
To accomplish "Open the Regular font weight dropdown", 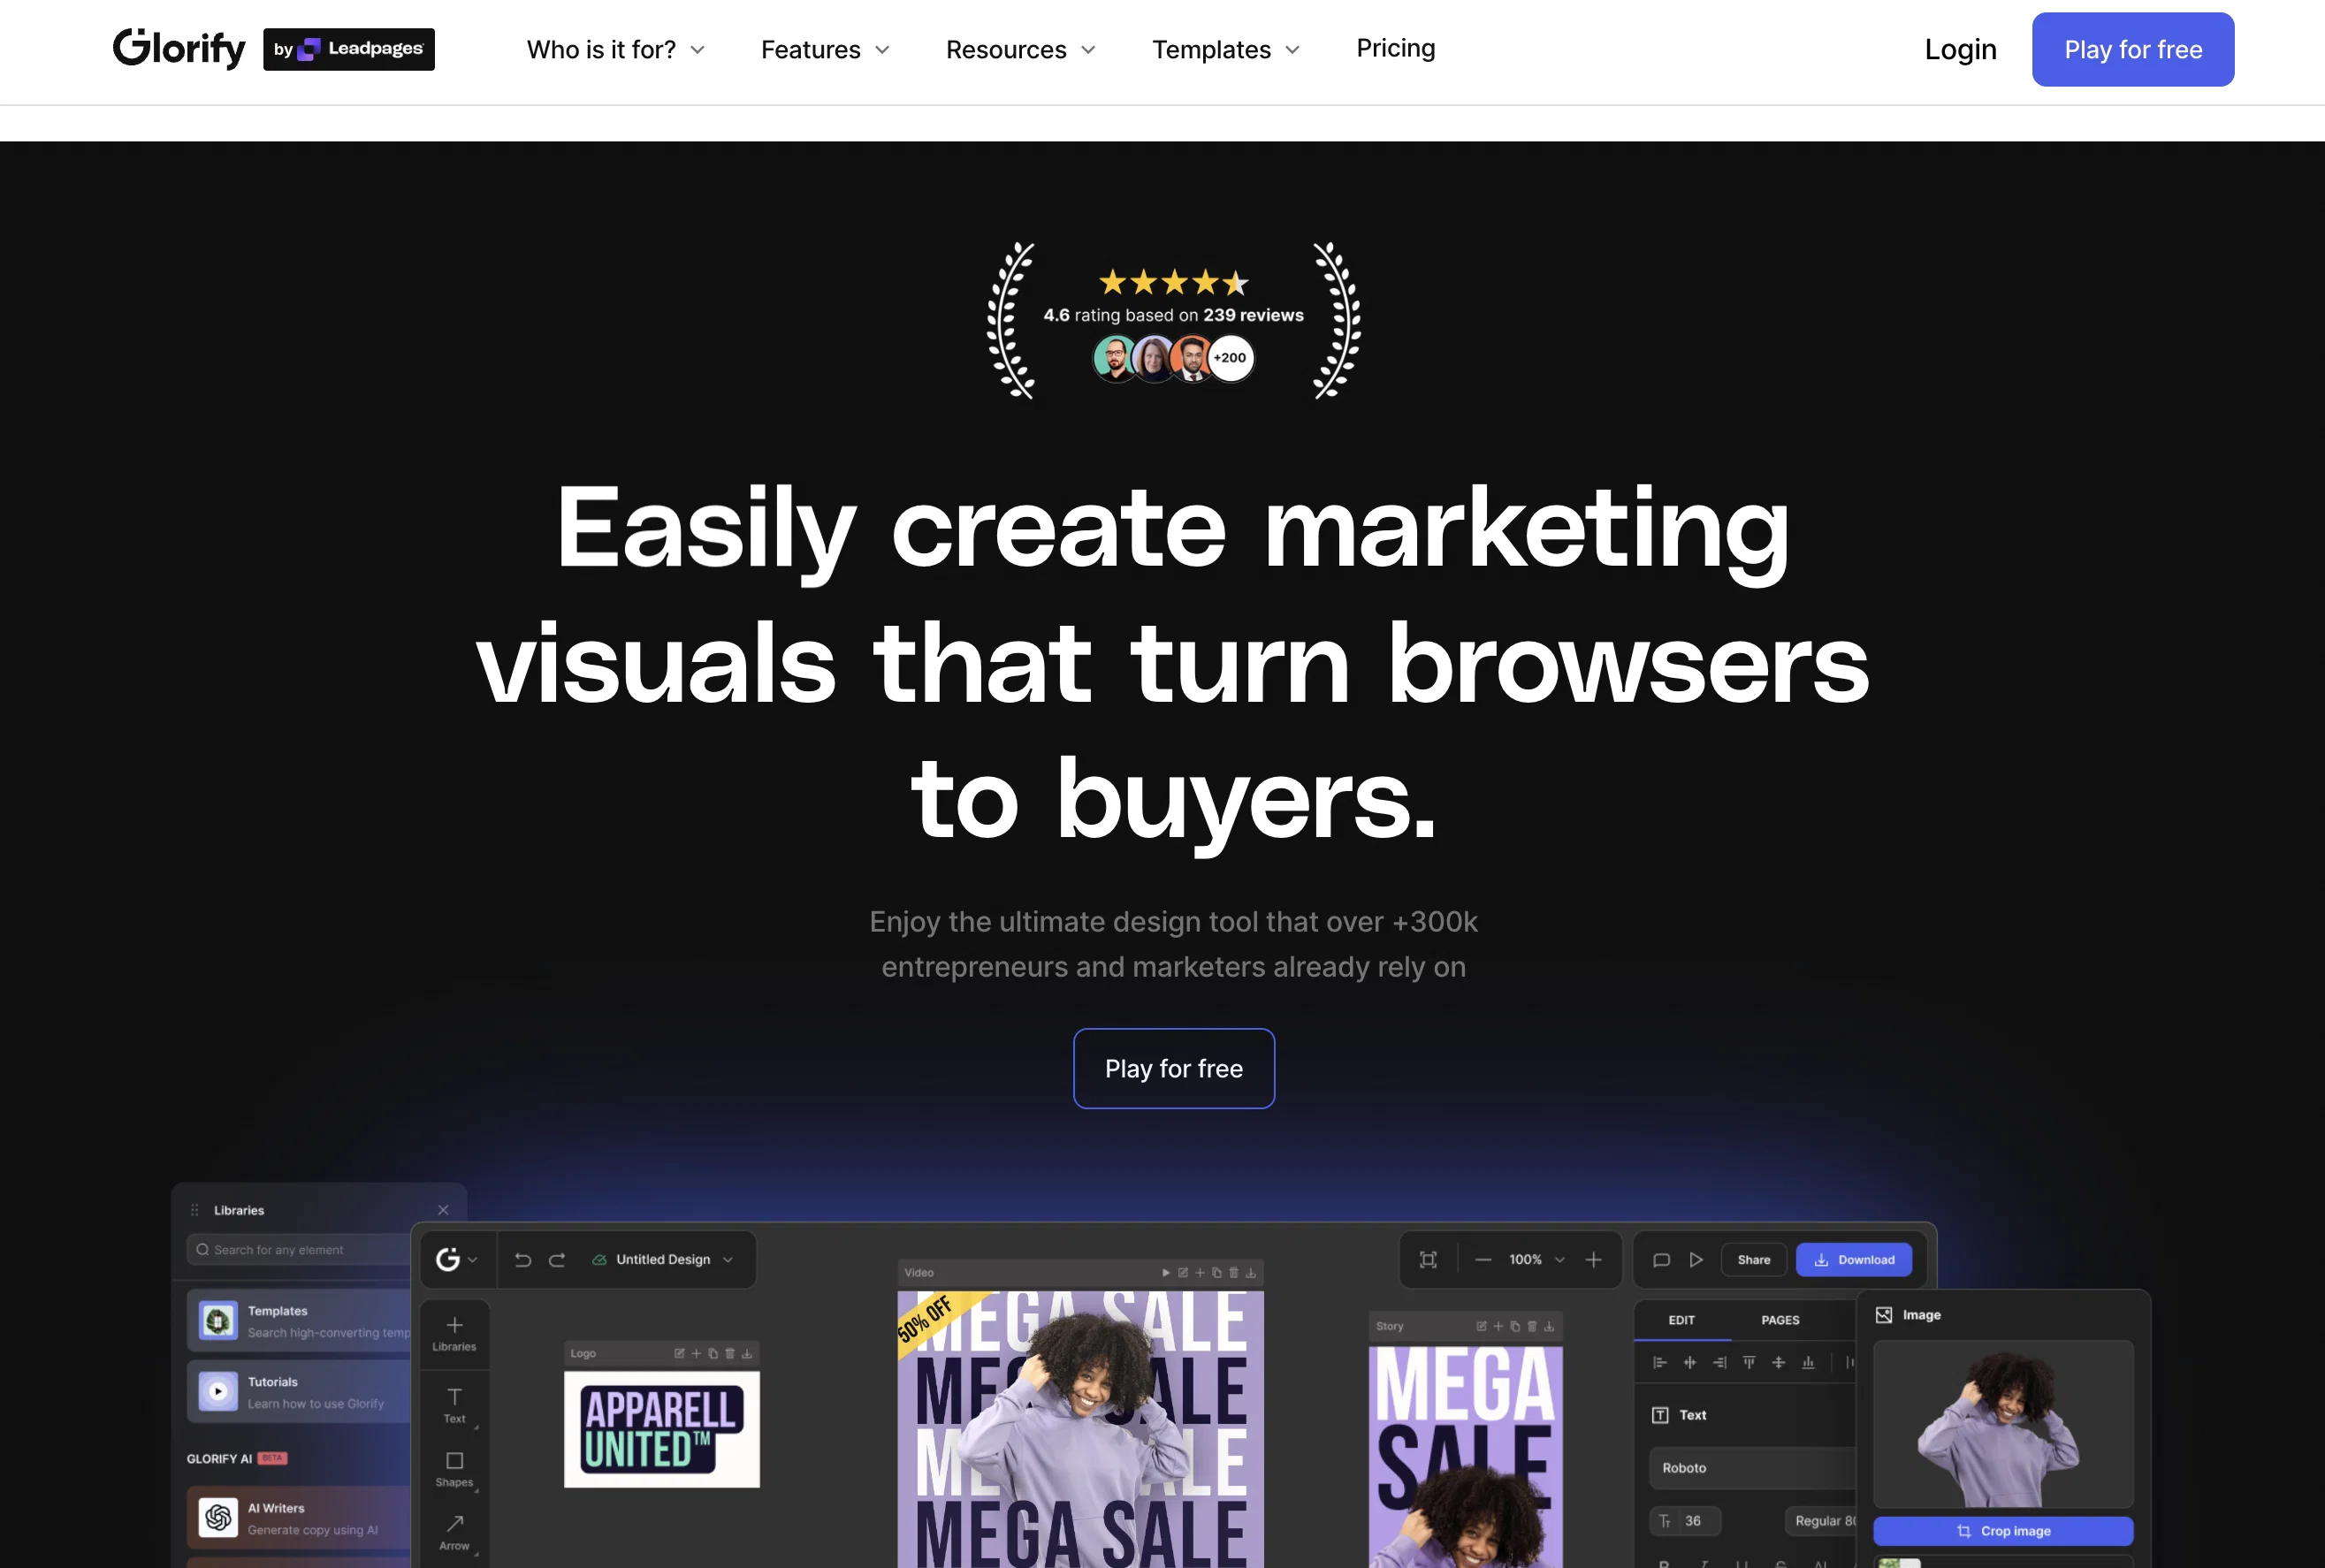I will click(x=1820, y=1521).
